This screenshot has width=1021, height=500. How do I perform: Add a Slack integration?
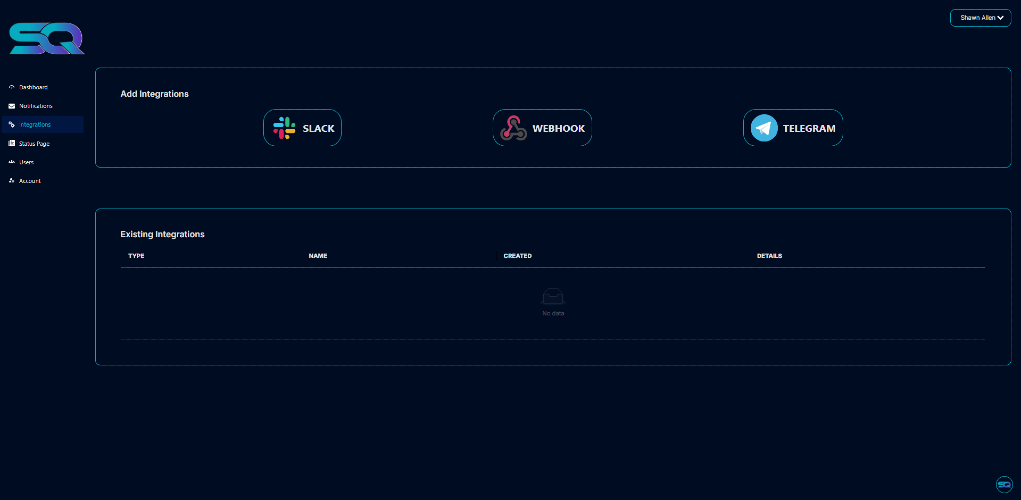click(303, 128)
